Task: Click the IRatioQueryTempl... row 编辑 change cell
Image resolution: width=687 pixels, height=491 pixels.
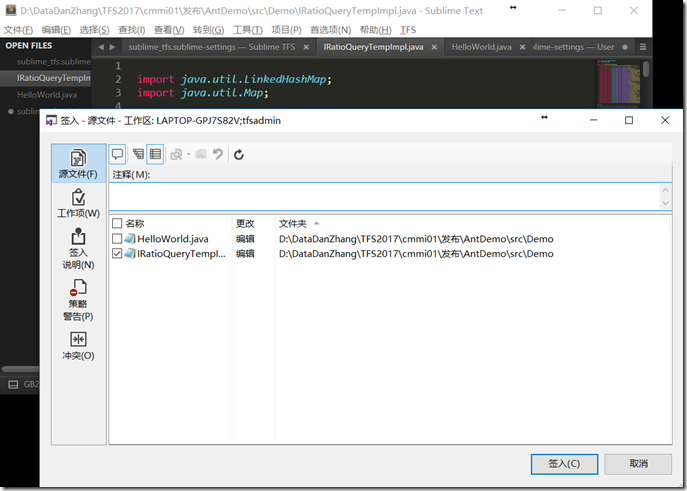Action: pyautogui.click(x=245, y=254)
